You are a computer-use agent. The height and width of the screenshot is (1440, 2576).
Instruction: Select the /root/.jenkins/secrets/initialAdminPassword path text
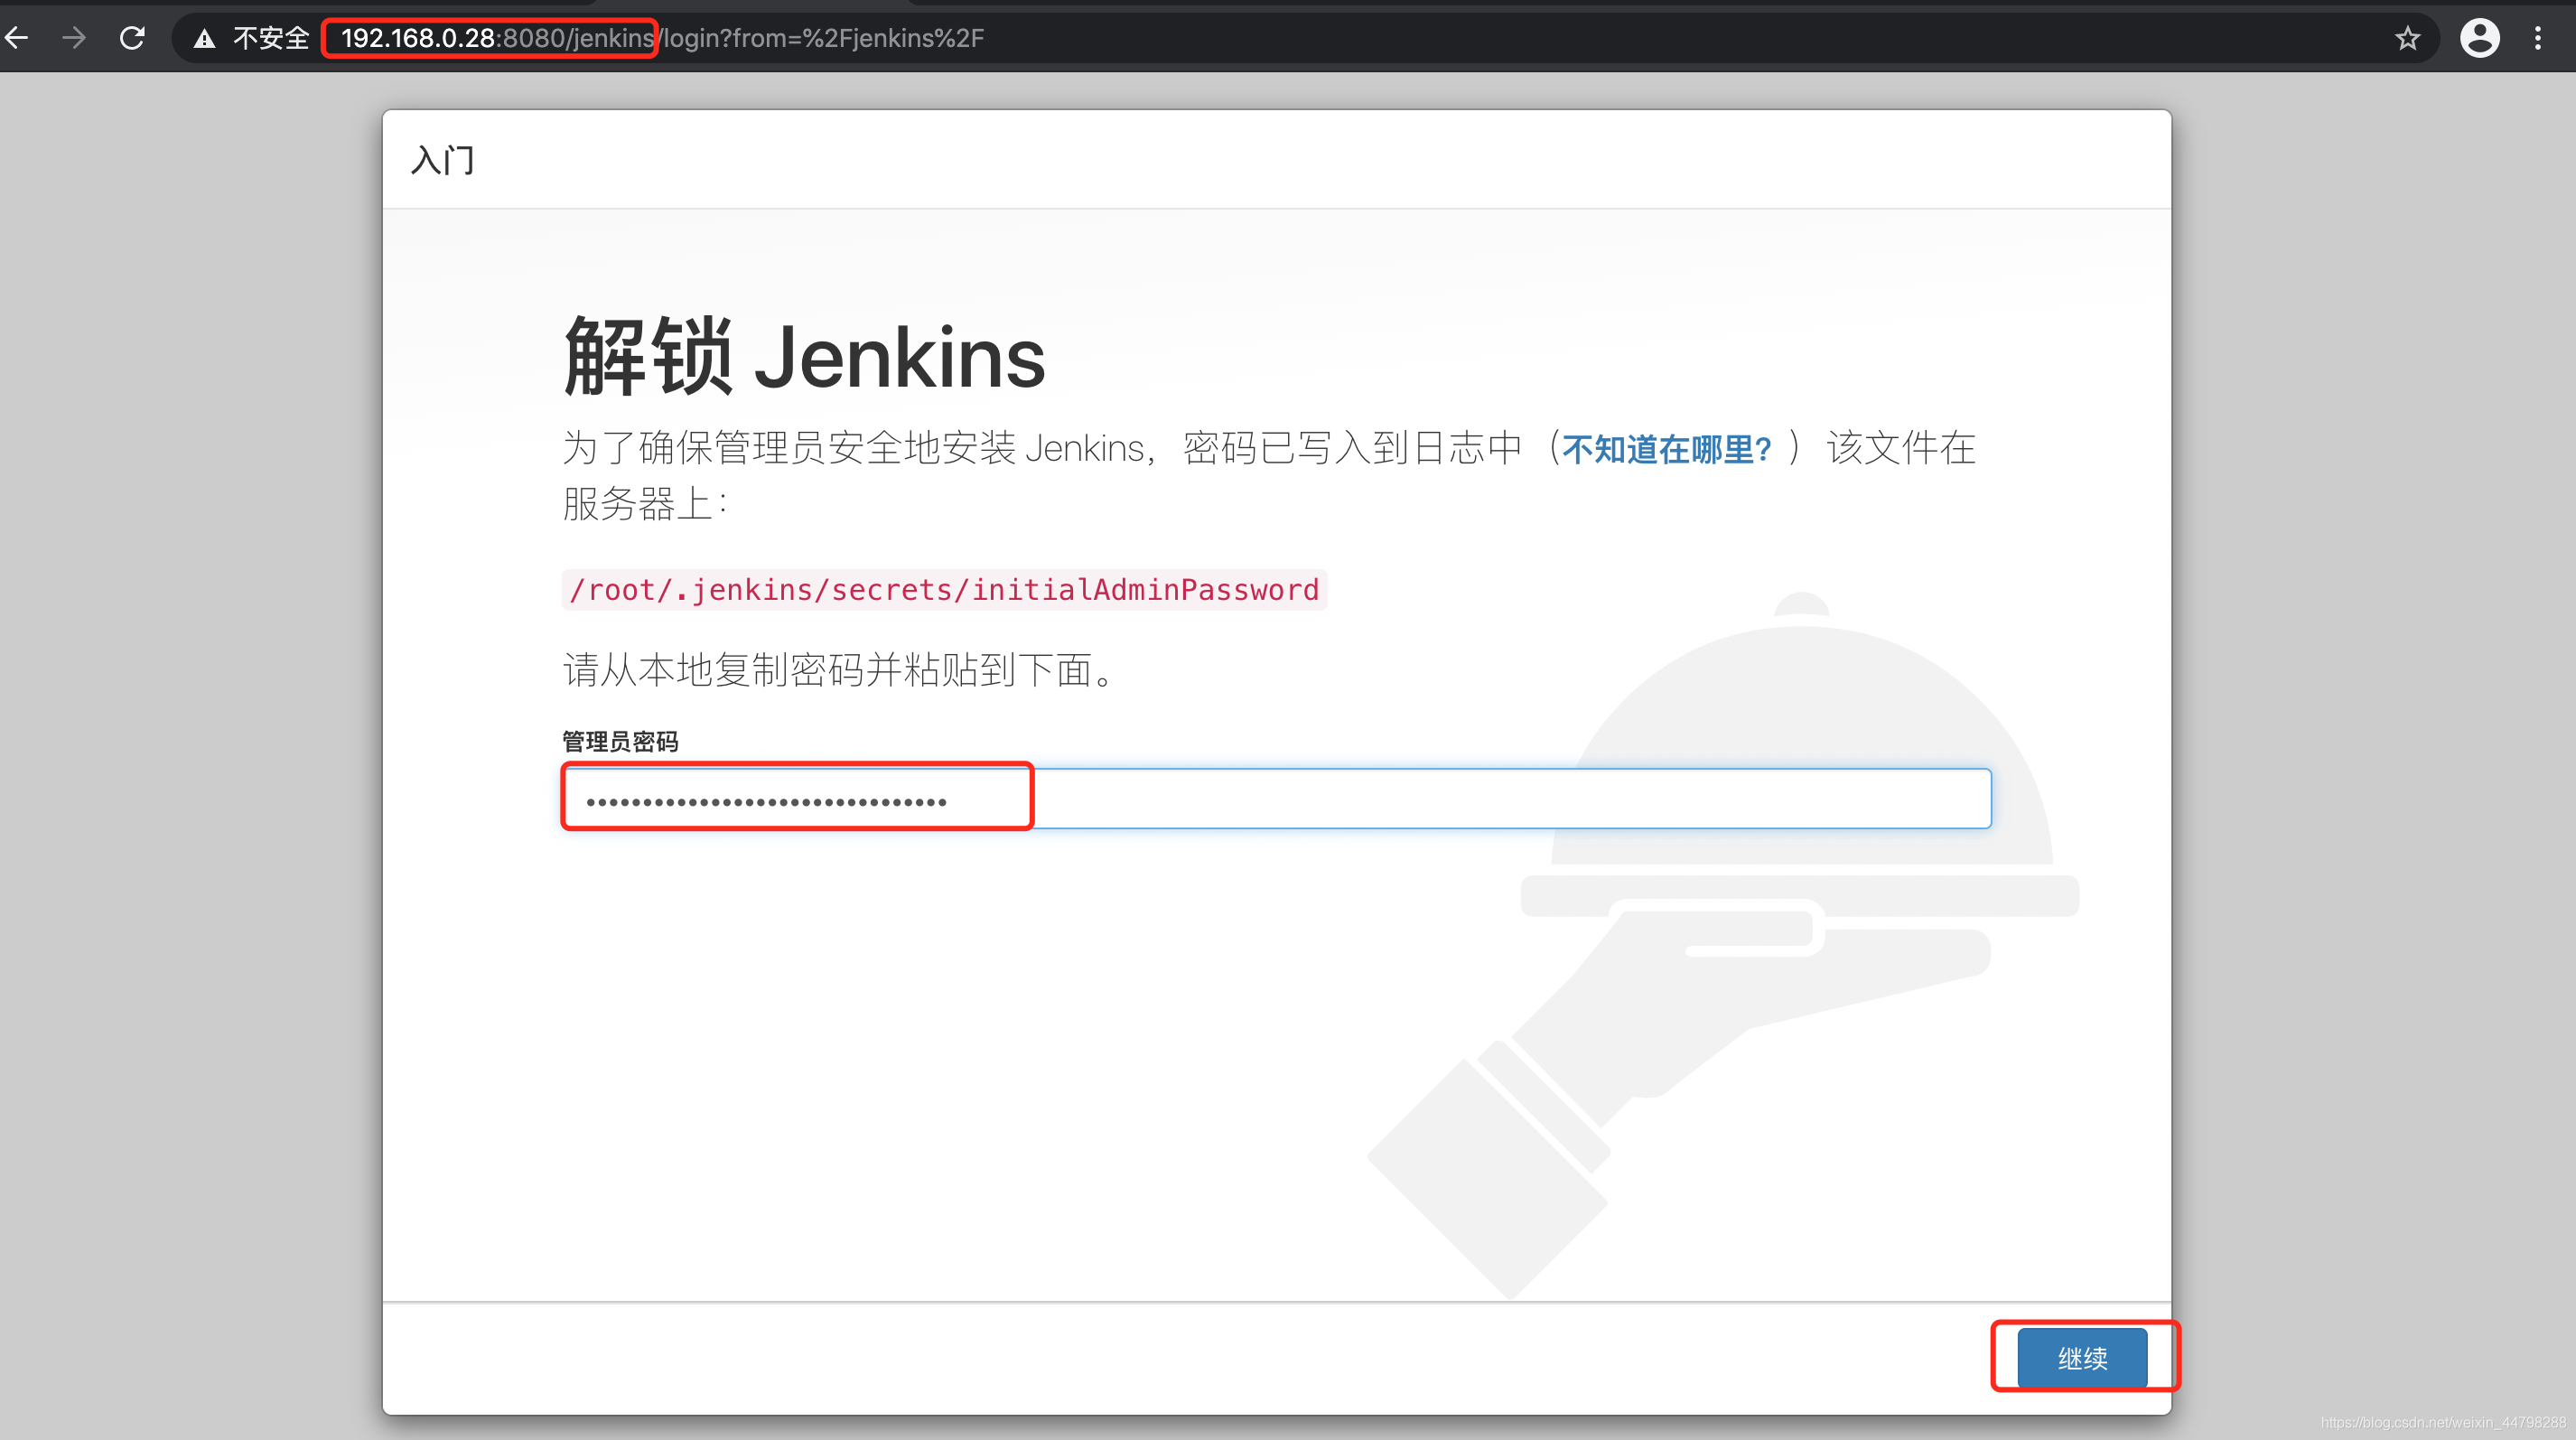[x=944, y=589]
